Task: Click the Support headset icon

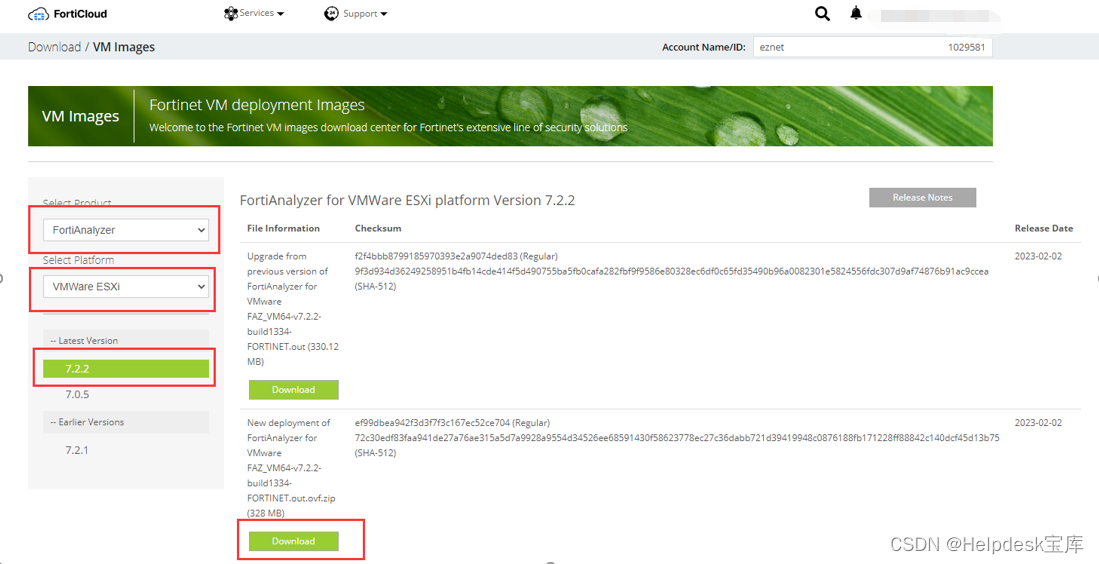Action: 332,13
